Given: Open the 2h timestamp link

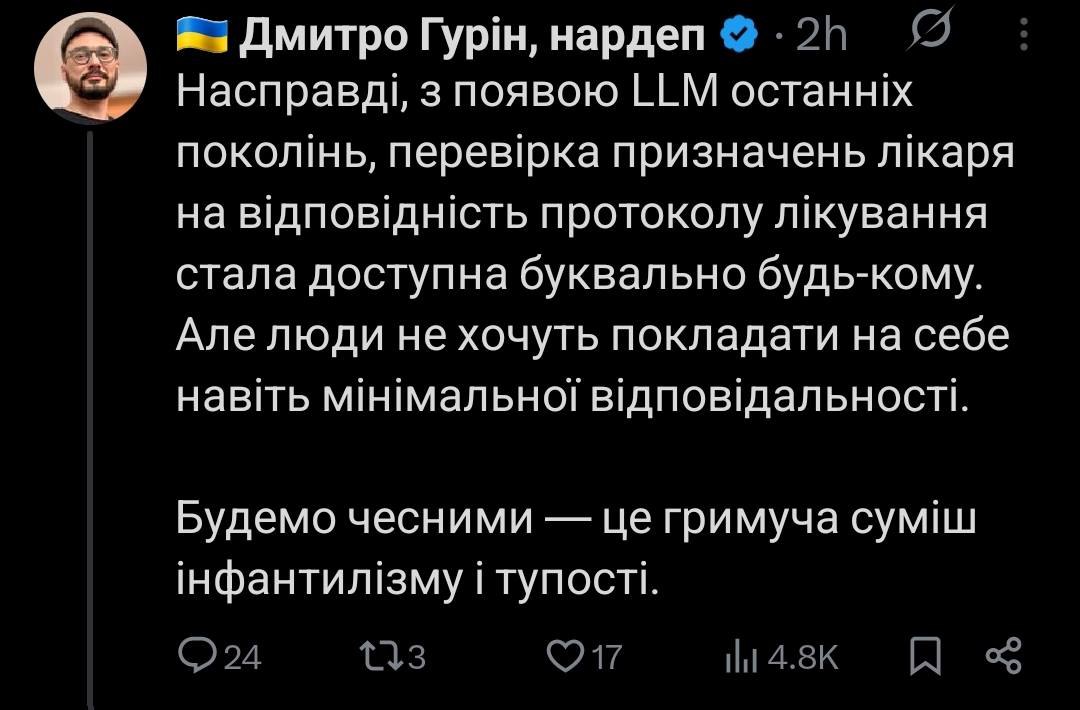Looking at the screenshot, I should click(822, 37).
